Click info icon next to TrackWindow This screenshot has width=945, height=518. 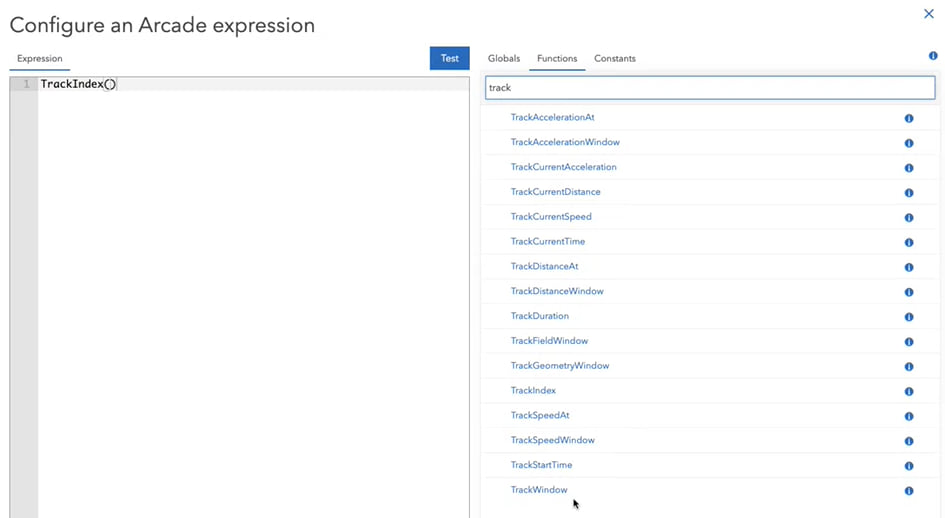pos(909,491)
